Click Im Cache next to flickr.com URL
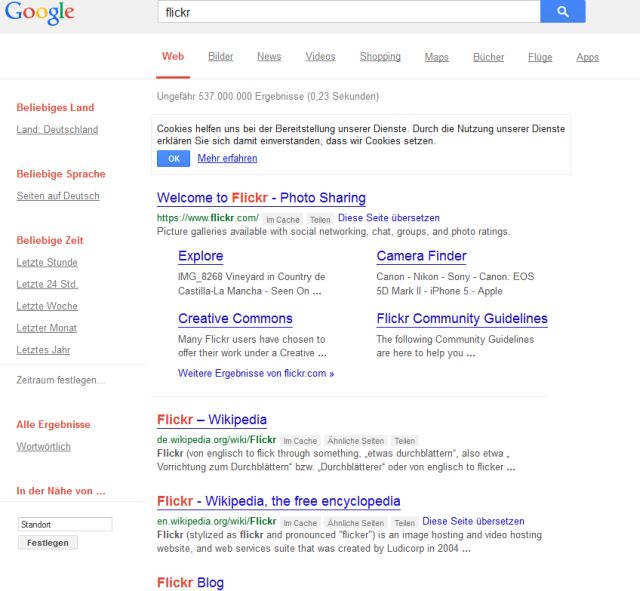 click(x=283, y=220)
